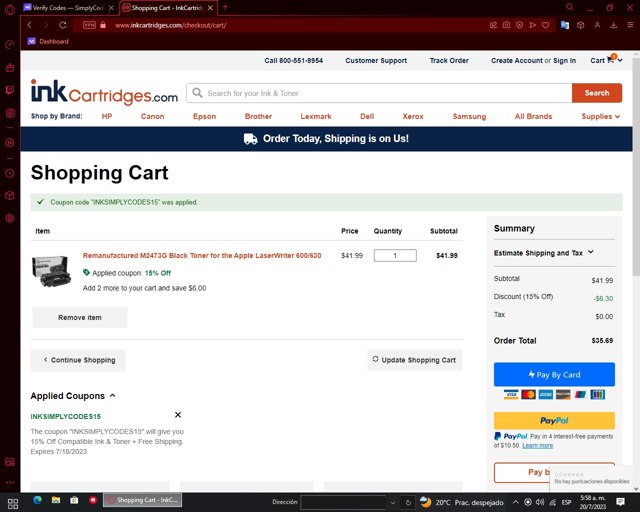This screenshot has width=640, height=512.
Task: Switch to Verify Codes SimplyCodes tab
Action: (69, 8)
